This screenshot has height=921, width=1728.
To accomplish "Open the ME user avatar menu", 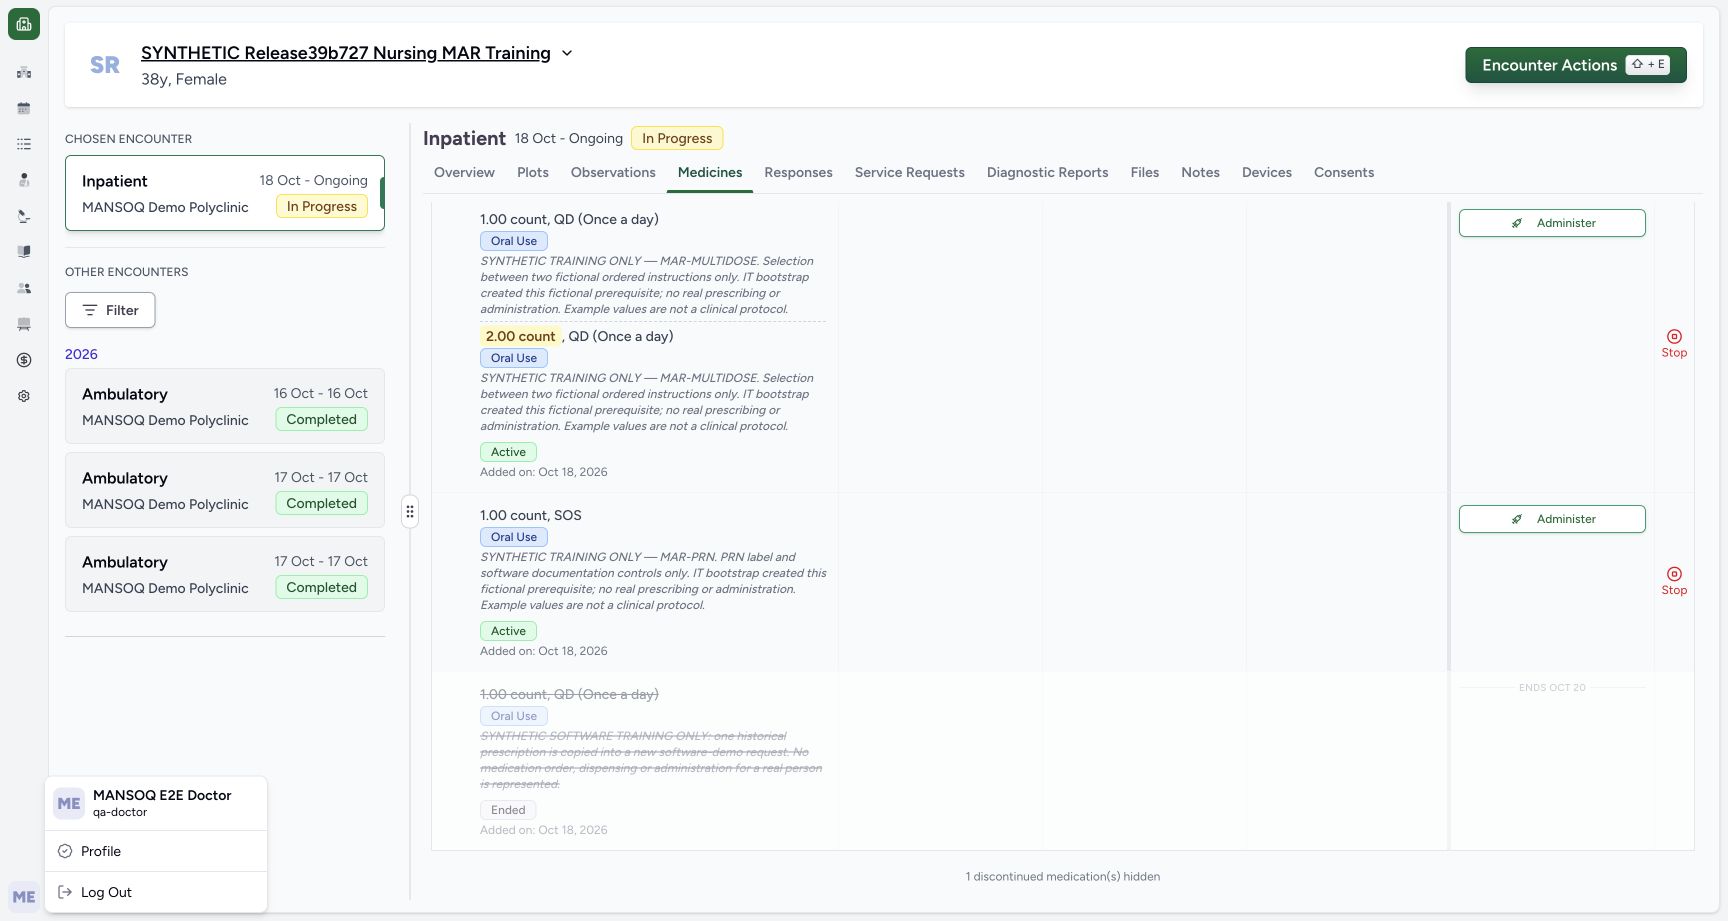I will tap(24, 897).
